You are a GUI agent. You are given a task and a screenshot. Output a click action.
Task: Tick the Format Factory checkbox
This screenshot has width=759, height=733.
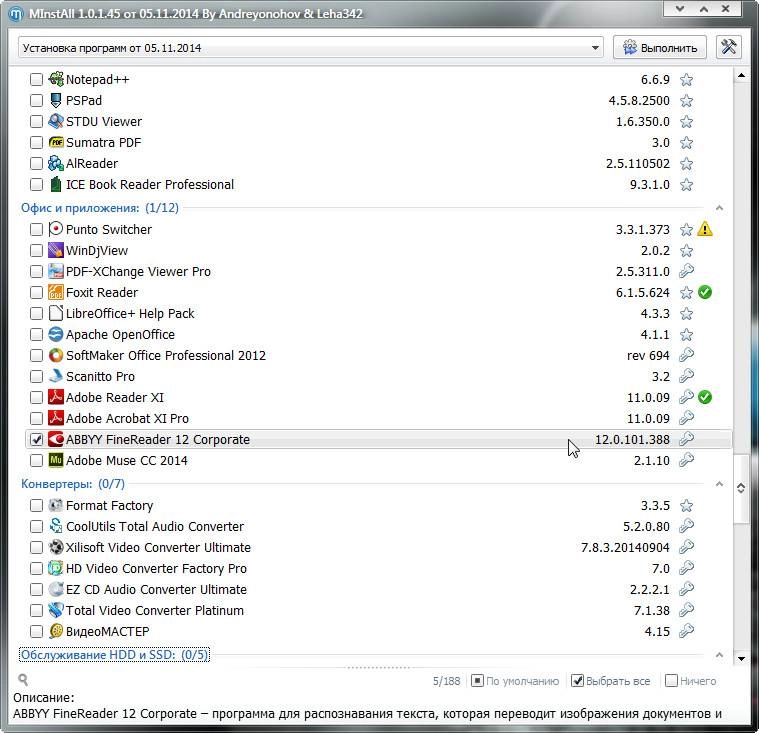(x=36, y=505)
